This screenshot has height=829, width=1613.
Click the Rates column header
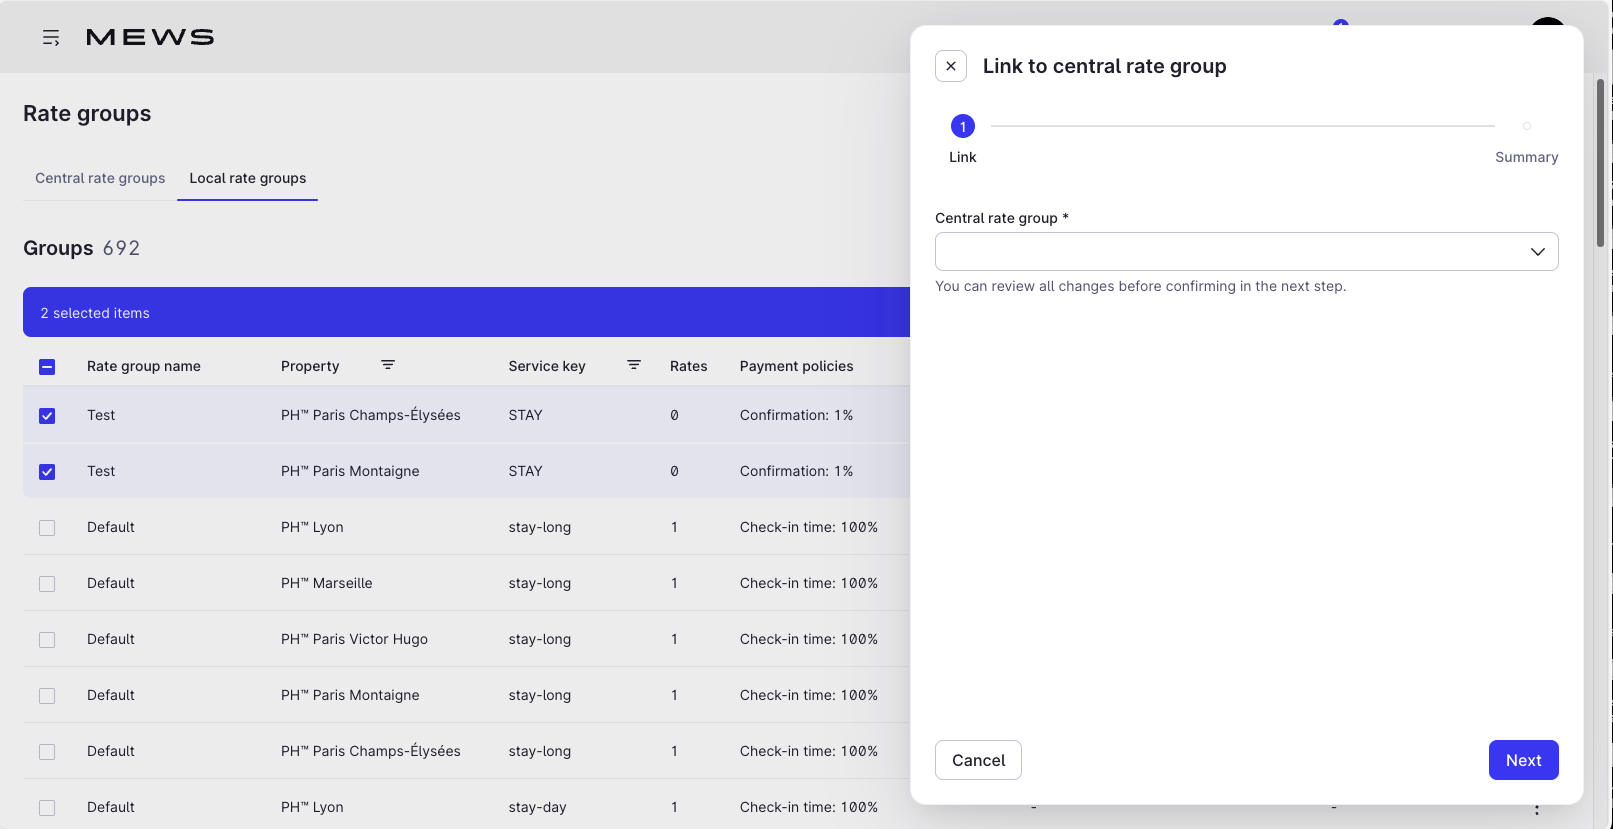pyautogui.click(x=689, y=366)
